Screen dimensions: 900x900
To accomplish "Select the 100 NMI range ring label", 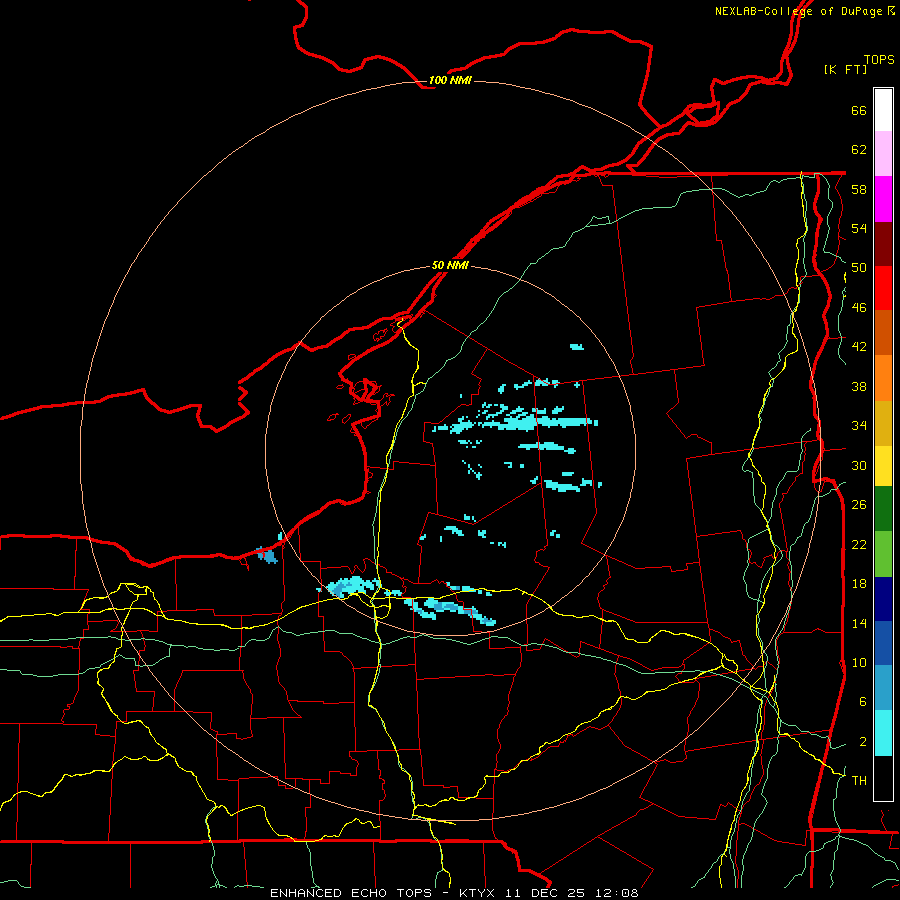I will [x=450, y=80].
